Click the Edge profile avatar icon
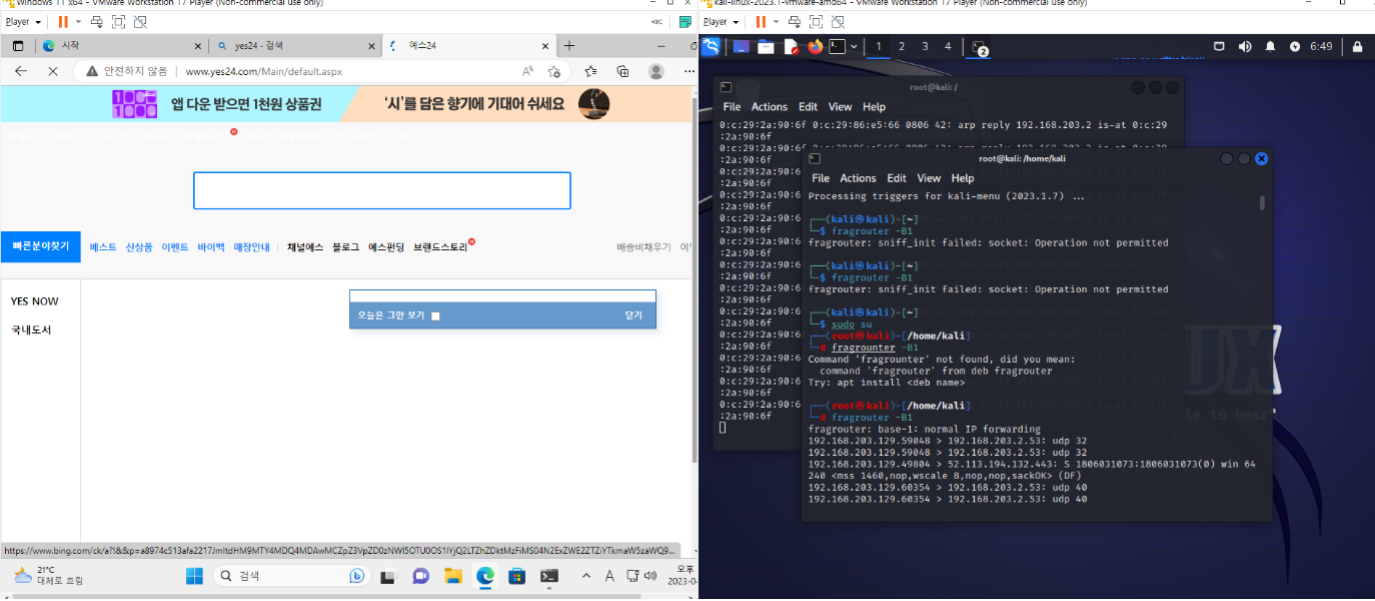 click(x=656, y=71)
